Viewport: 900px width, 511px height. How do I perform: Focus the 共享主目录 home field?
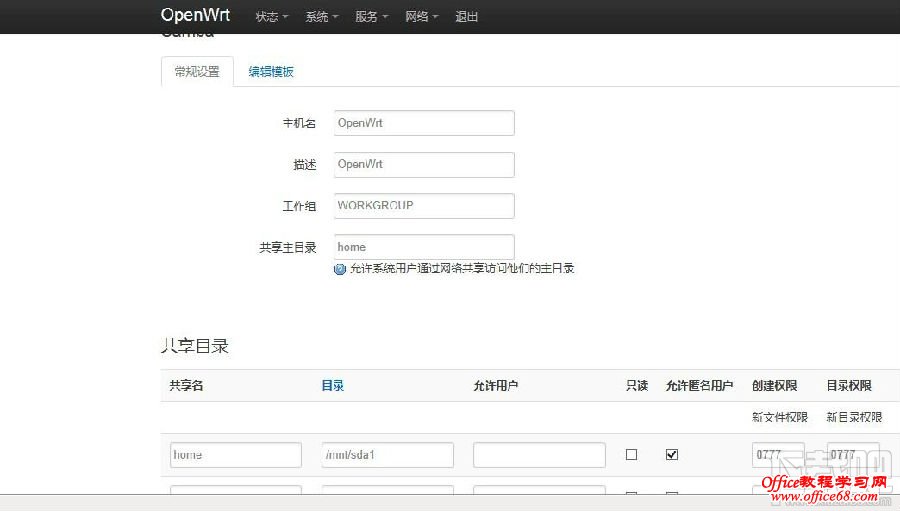pos(424,247)
